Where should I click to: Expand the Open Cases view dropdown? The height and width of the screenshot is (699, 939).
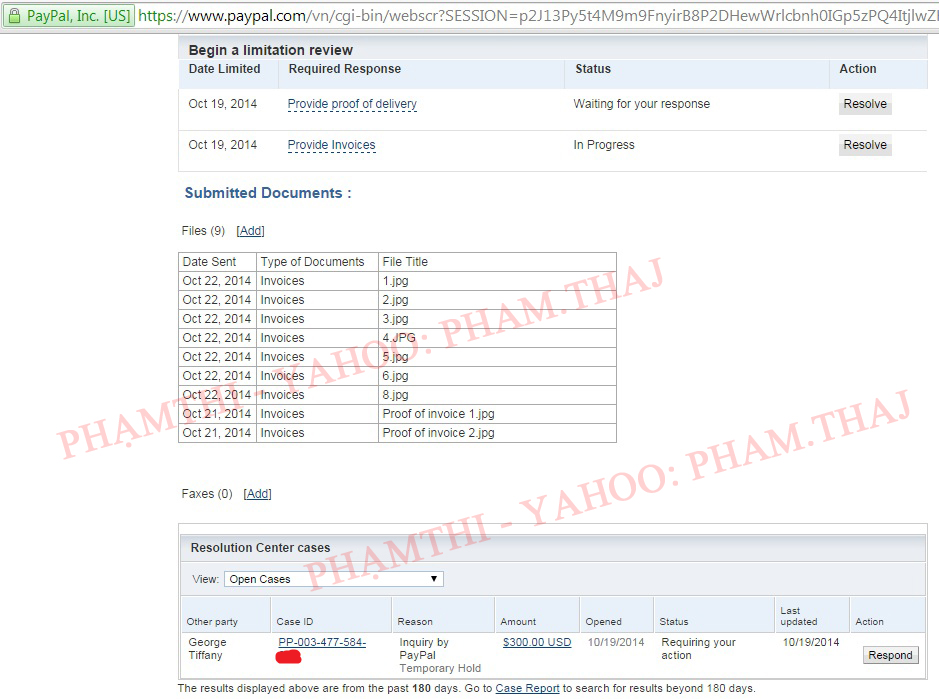point(334,579)
